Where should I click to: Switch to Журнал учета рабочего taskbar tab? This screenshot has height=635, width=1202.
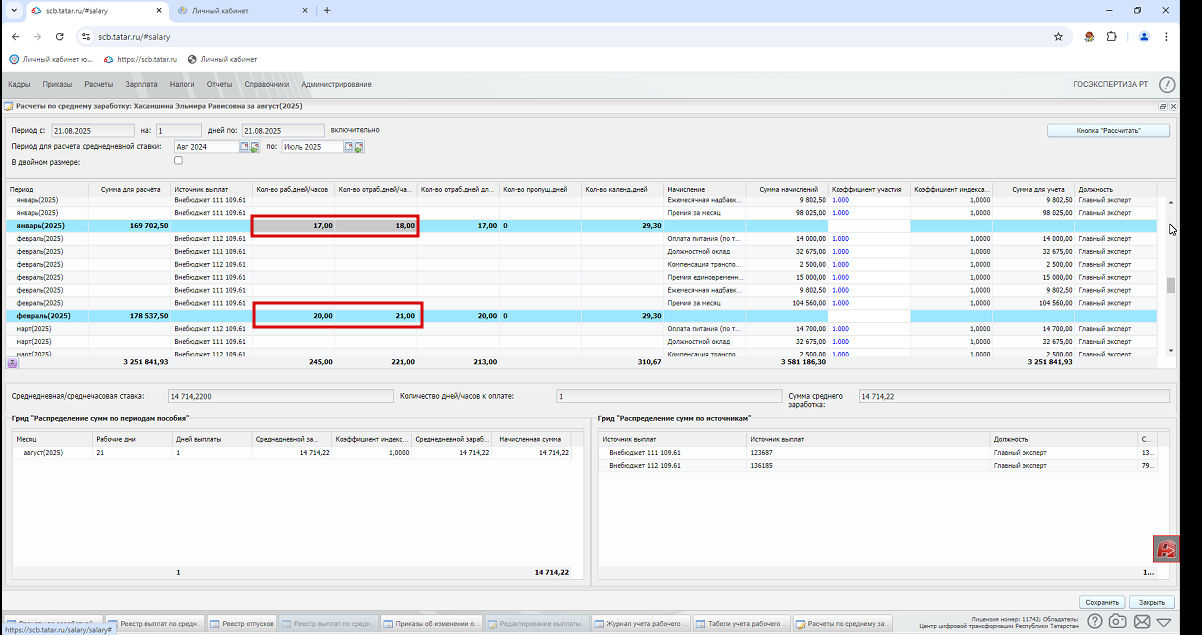click(x=640, y=623)
